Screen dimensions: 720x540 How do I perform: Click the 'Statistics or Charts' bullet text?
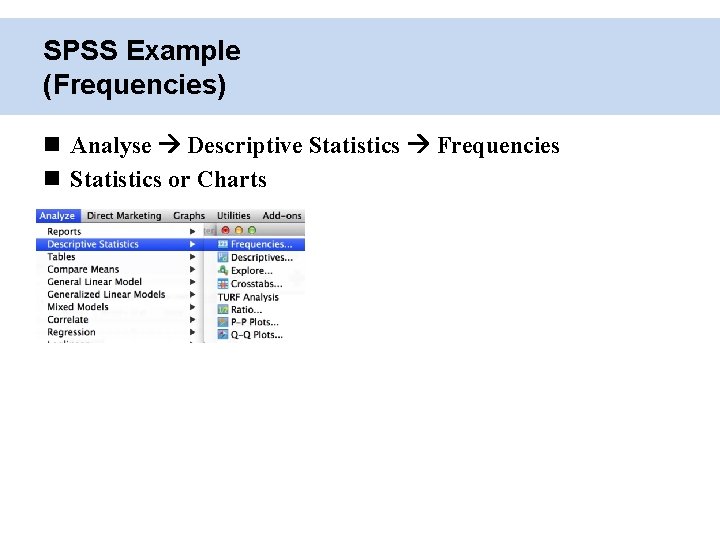point(168,179)
